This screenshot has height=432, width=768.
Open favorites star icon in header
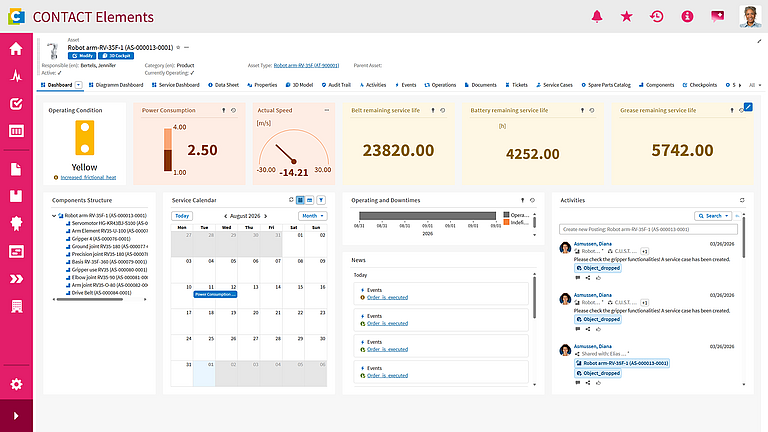point(626,17)
